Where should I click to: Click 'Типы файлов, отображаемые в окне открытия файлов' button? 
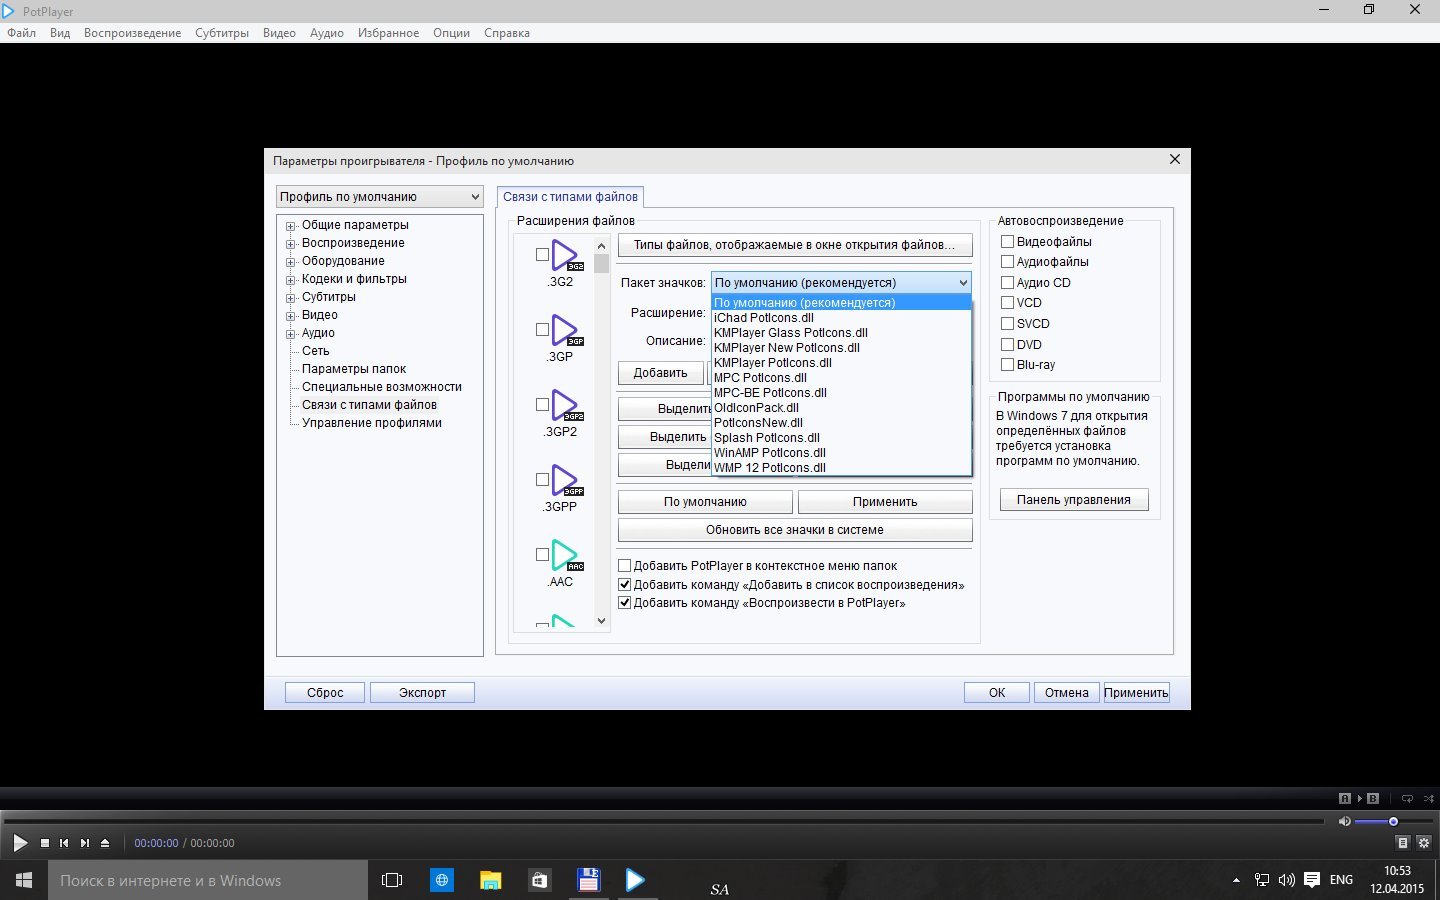click(x=795, y=245)
